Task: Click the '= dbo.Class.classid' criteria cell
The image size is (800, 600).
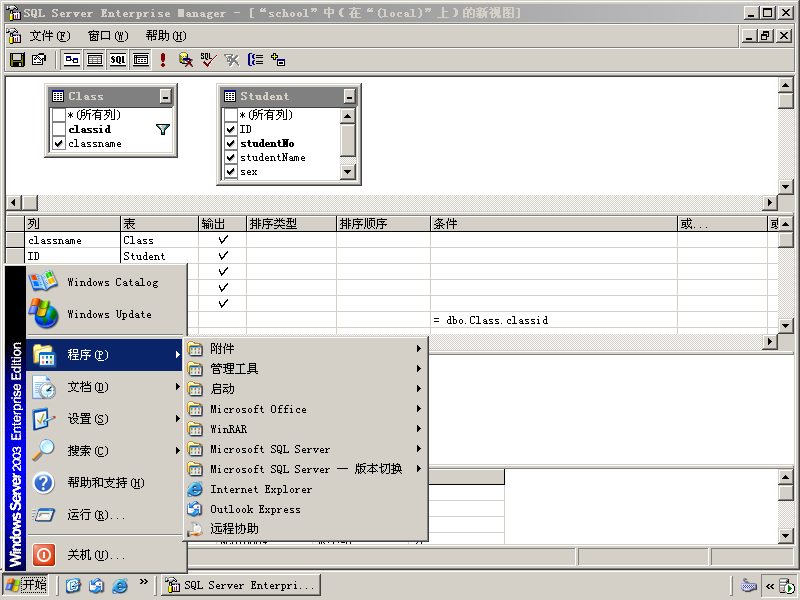Action: [554, 320]
